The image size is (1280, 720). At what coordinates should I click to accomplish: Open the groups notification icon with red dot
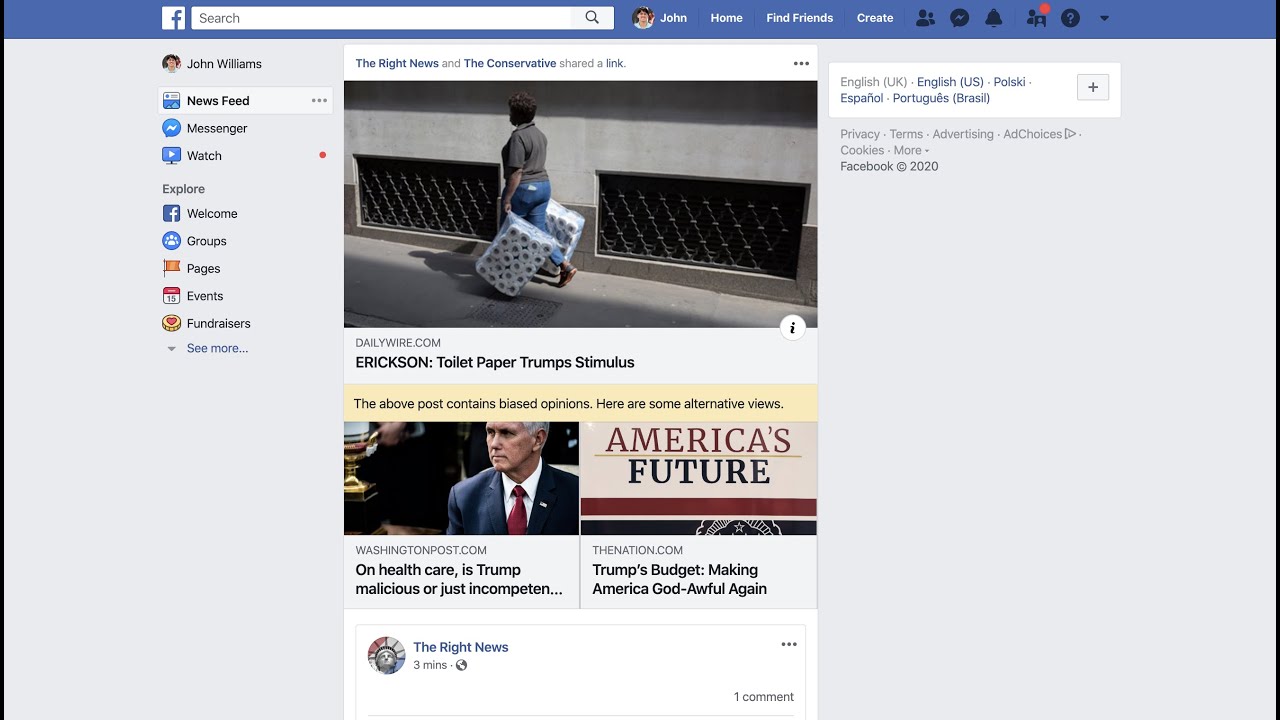[x=1036, y=18]
